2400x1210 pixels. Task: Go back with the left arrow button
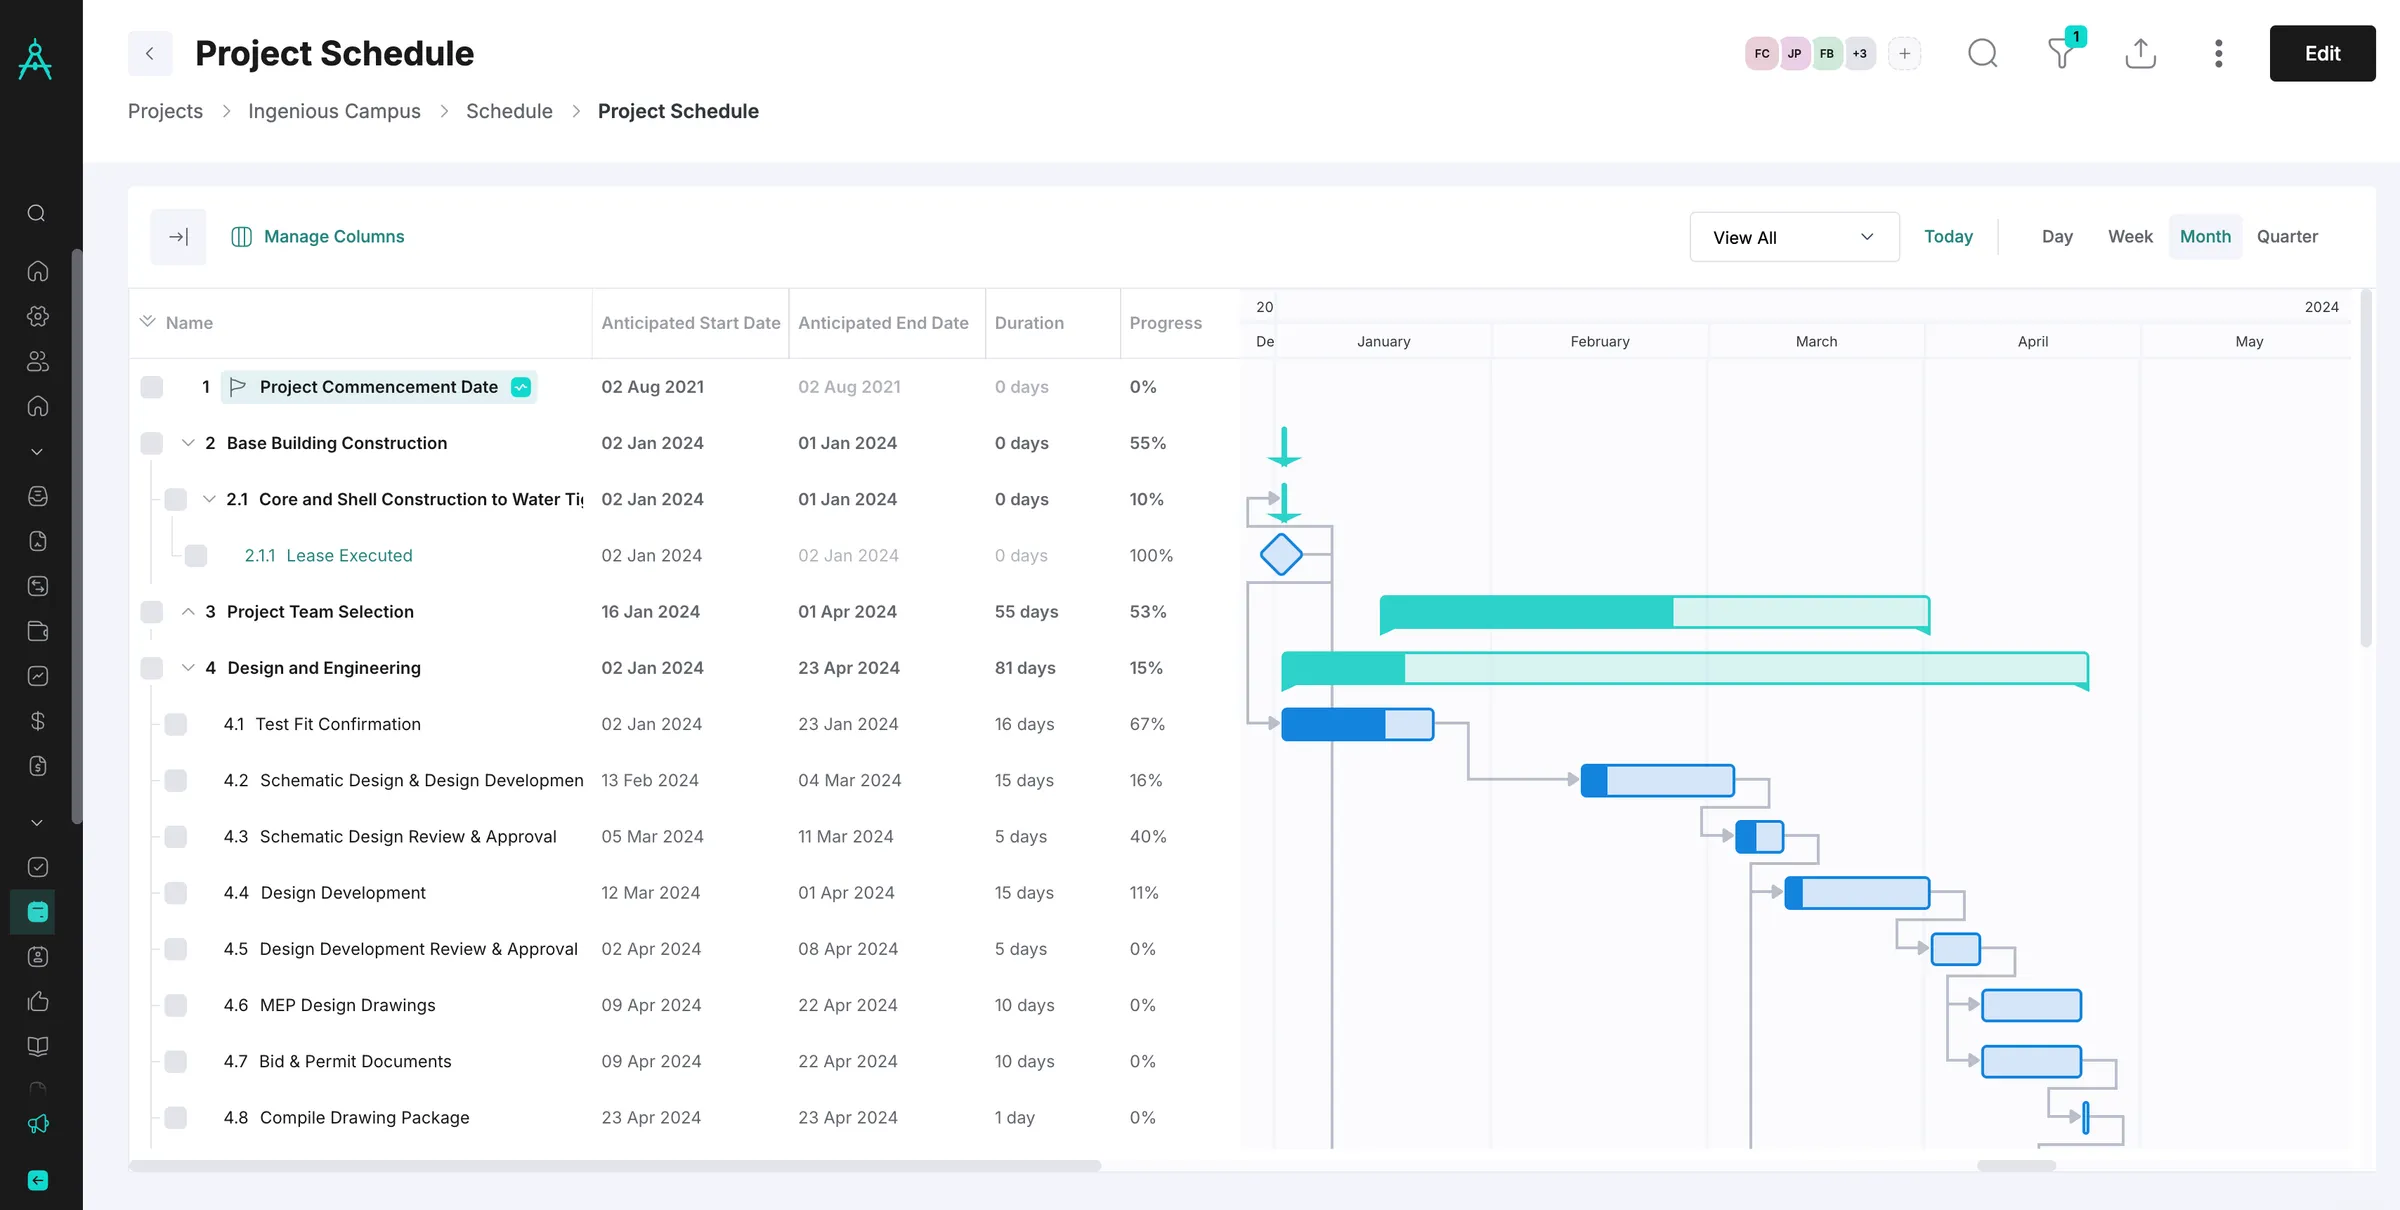tap(150, 54)
